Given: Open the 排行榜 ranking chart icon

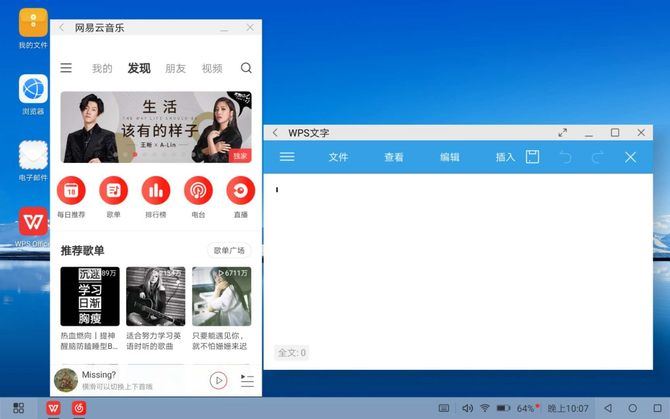Looking at the screenshot, I should click(x=156, y=190).
